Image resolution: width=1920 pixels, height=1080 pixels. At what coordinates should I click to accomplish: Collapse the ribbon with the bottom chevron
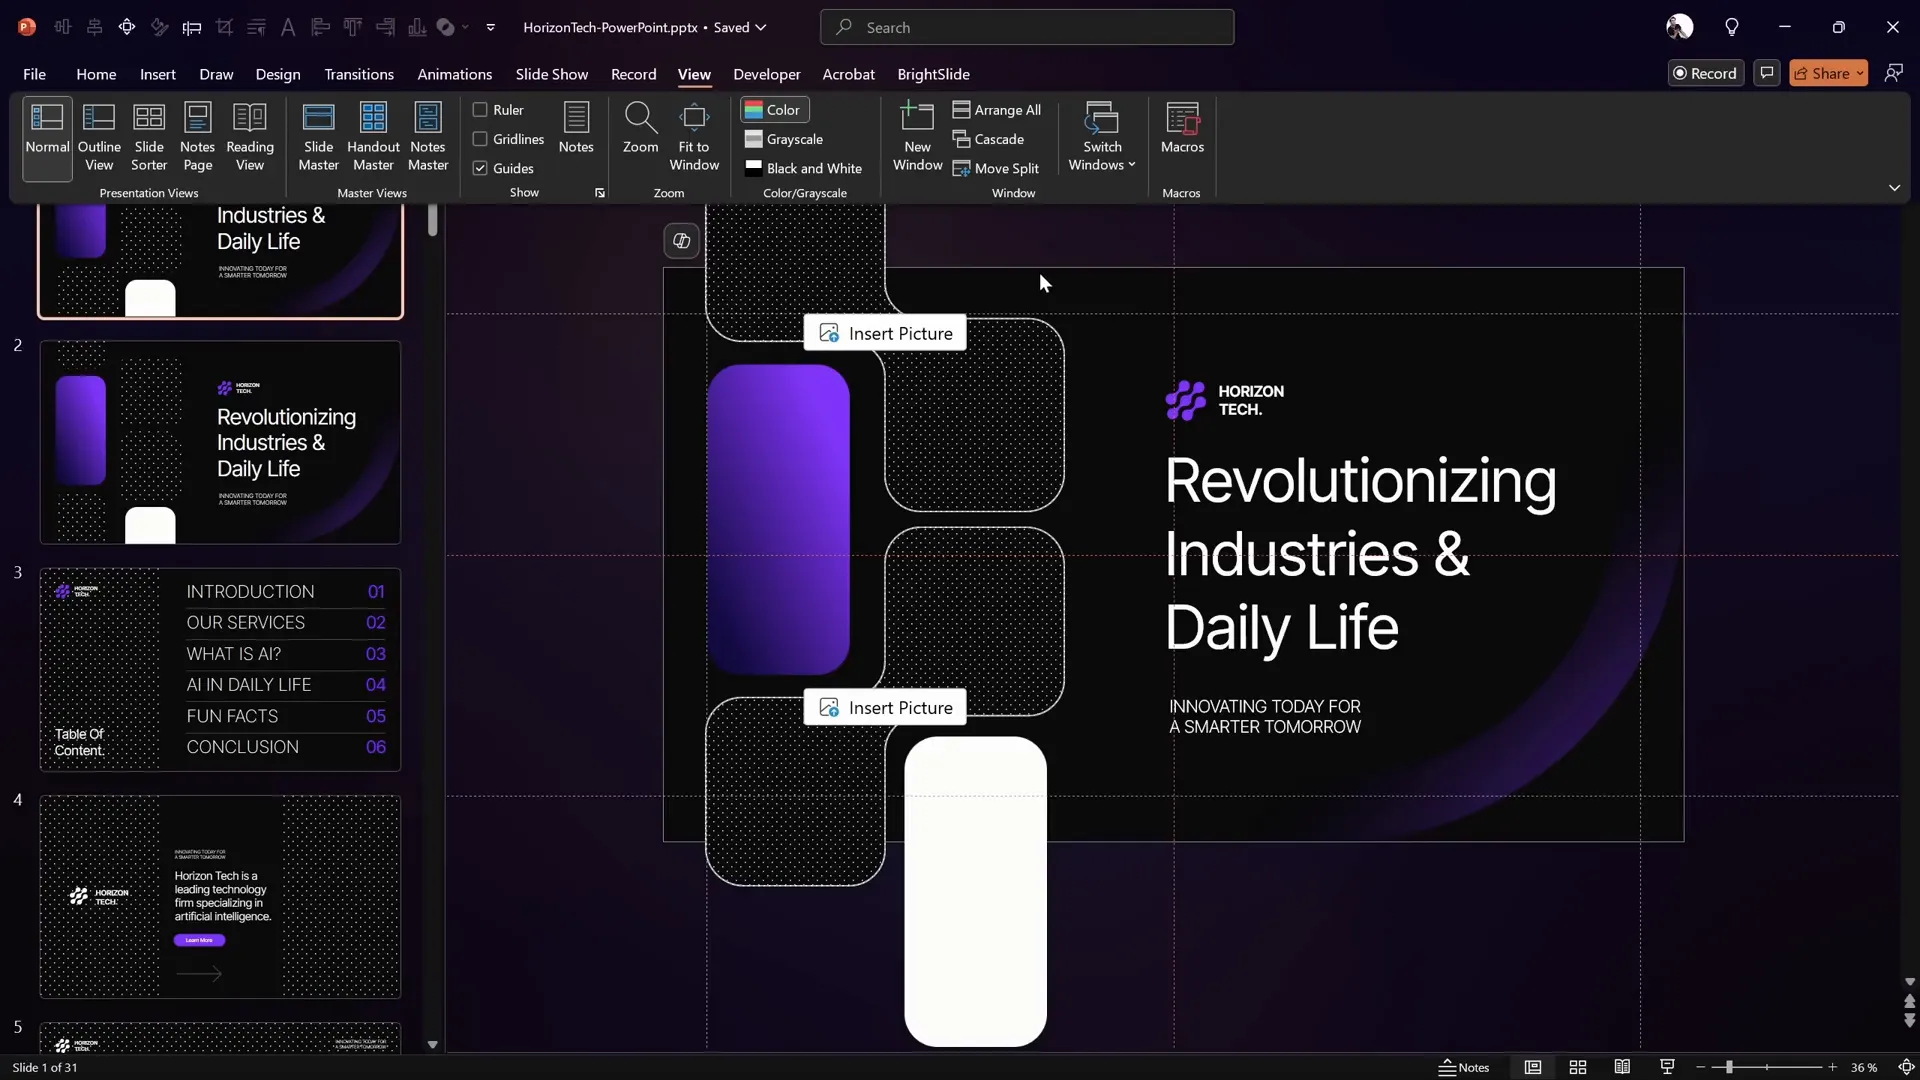pos(1895,187)
